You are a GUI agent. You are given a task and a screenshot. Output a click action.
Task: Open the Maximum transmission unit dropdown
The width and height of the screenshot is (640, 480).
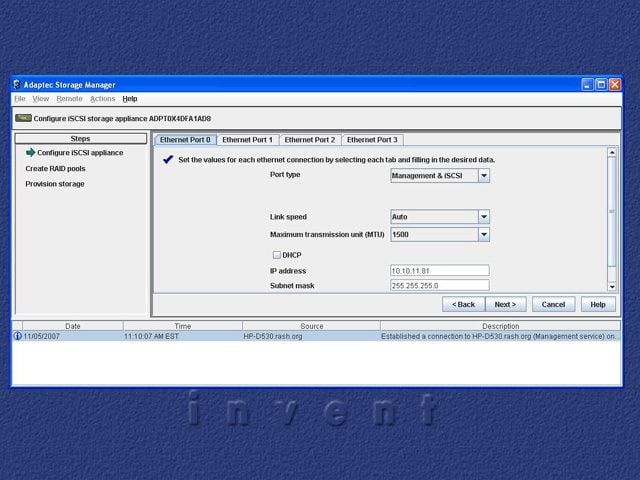coord(484,235)
